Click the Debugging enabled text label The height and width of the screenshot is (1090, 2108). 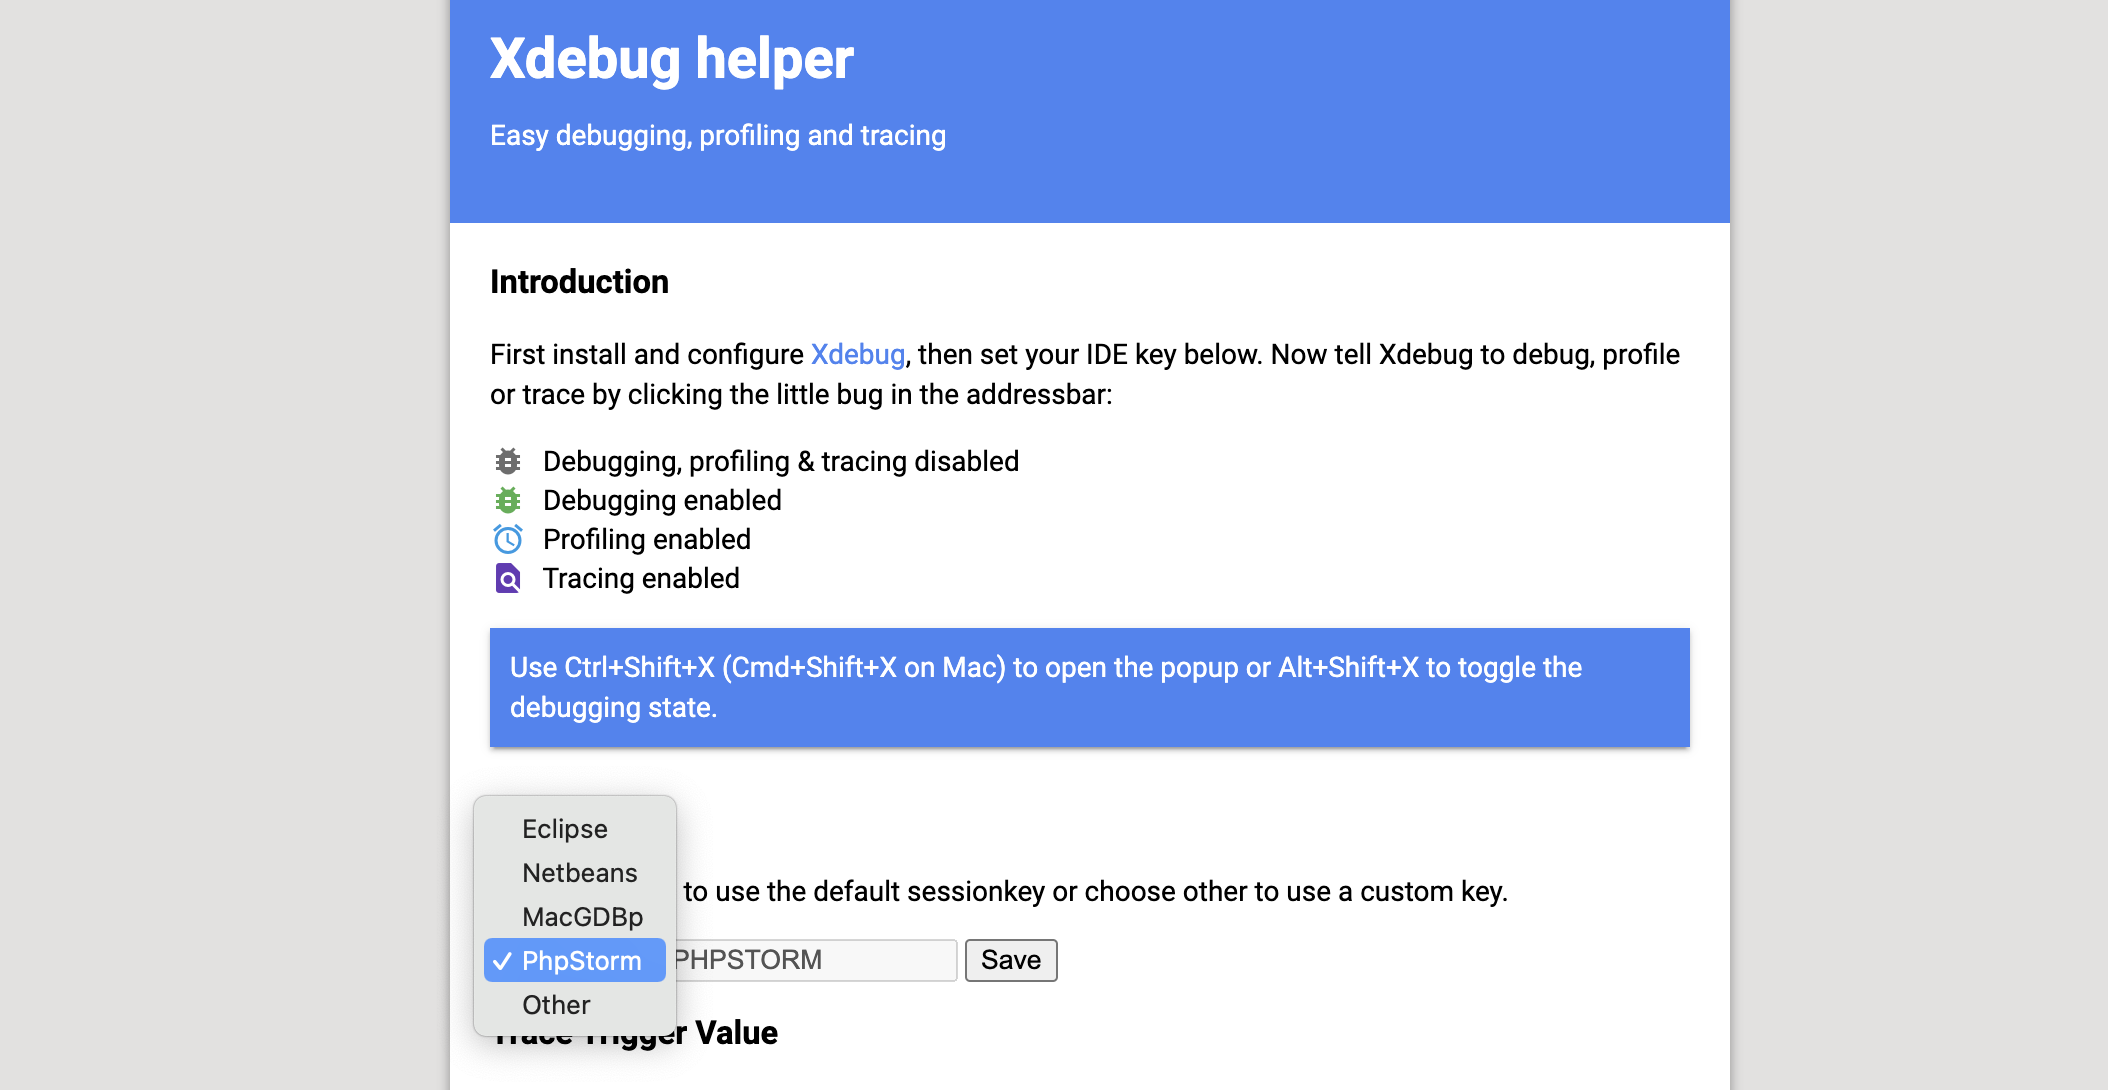pyautogui.click(x=661, y=500)
